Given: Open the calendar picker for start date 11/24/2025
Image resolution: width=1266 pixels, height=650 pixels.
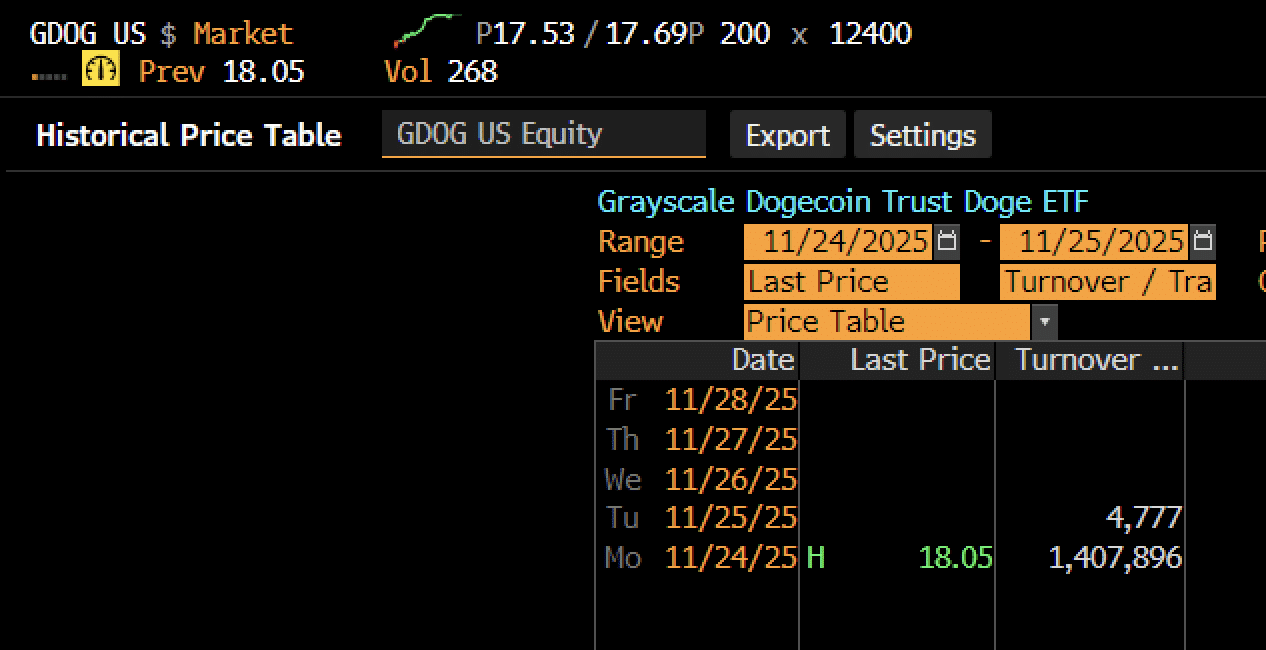Looking at the screenshot, I should (946, 242).
